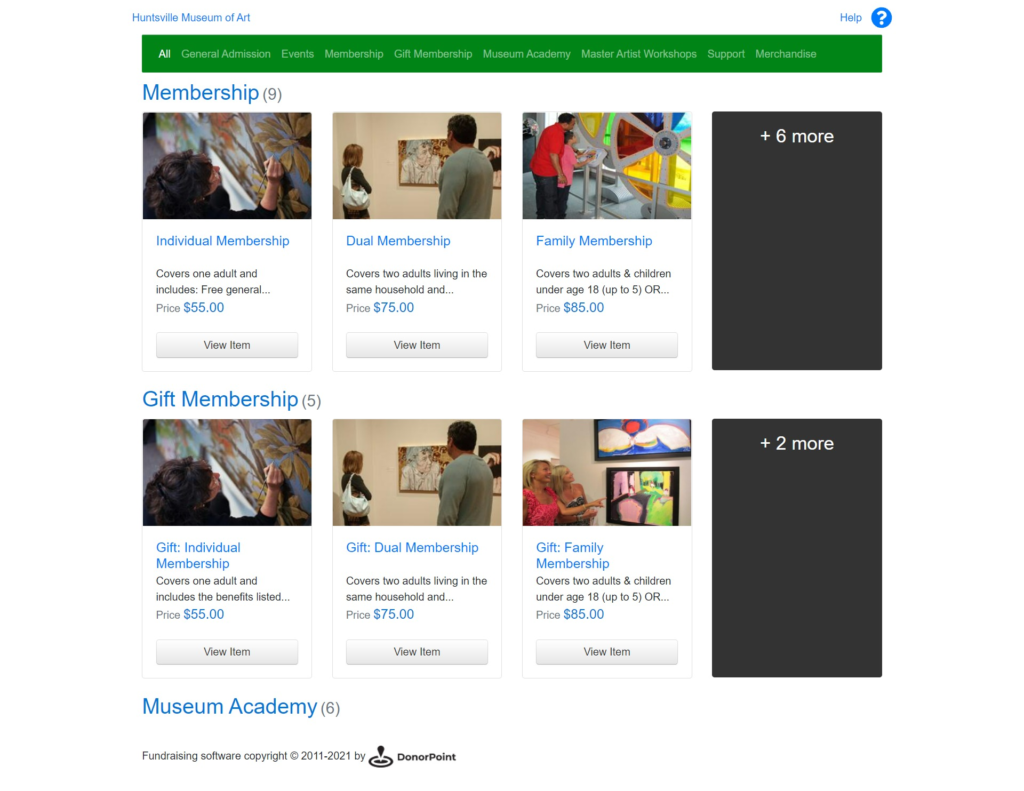The height and width of the screenshot is (791, 1024).
Task: Expand the '+ 6 more' Membership tile
Action: 797,240
